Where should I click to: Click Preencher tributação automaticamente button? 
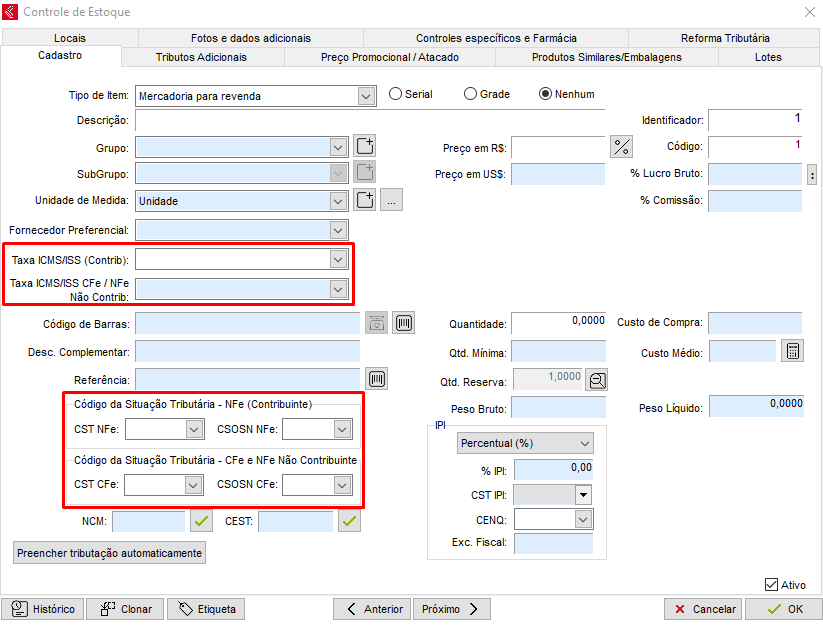coord(109,553)
